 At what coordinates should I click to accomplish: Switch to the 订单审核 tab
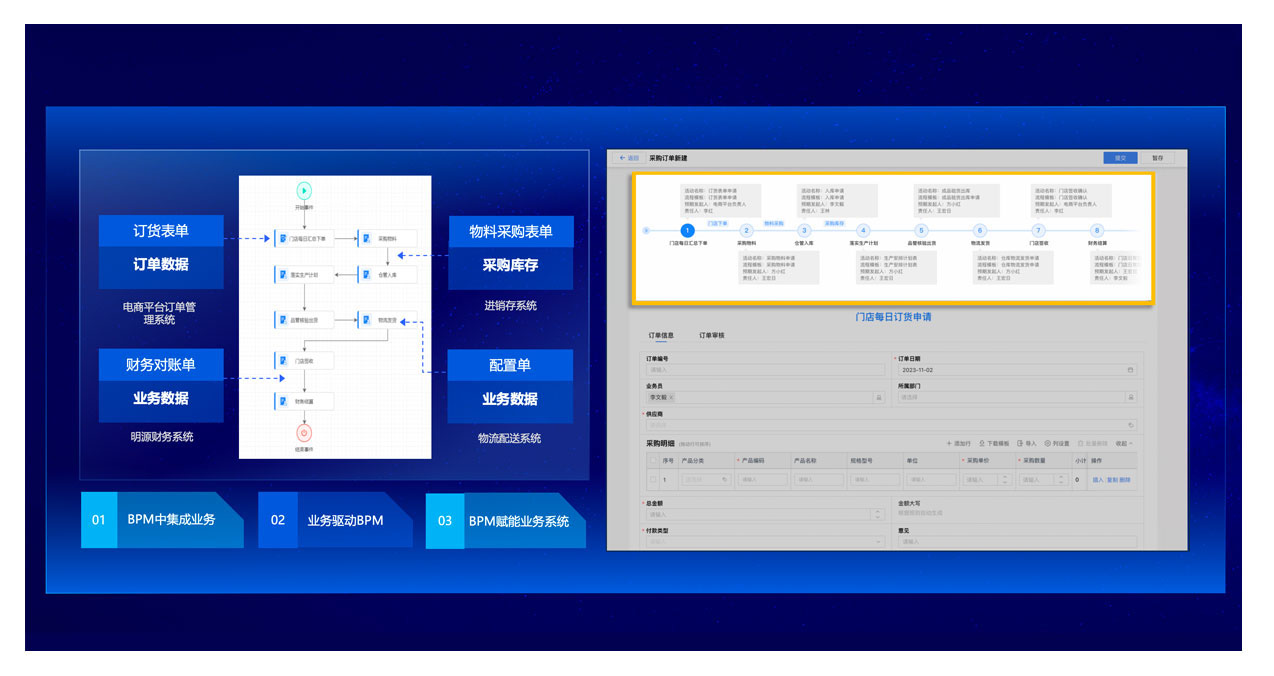[712, 336]
